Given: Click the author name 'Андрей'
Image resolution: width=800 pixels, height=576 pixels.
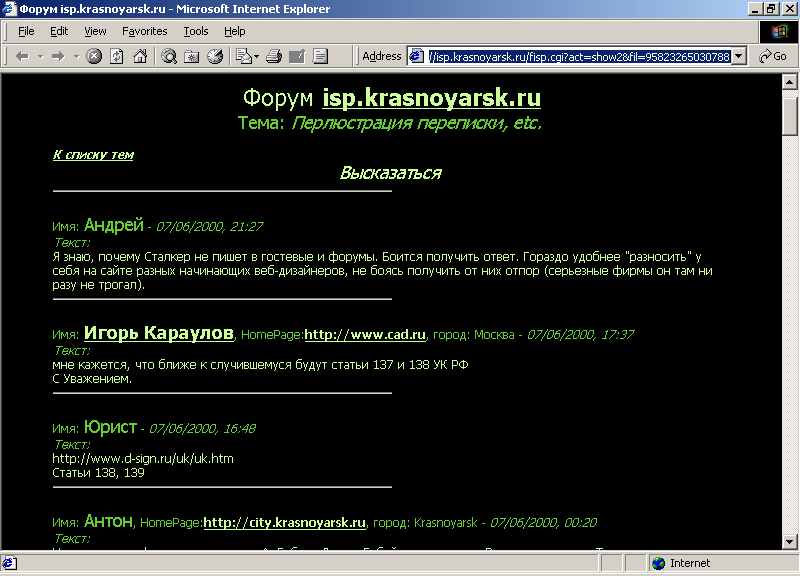Looking at the screenshot, I should click(x=114, y=225).
